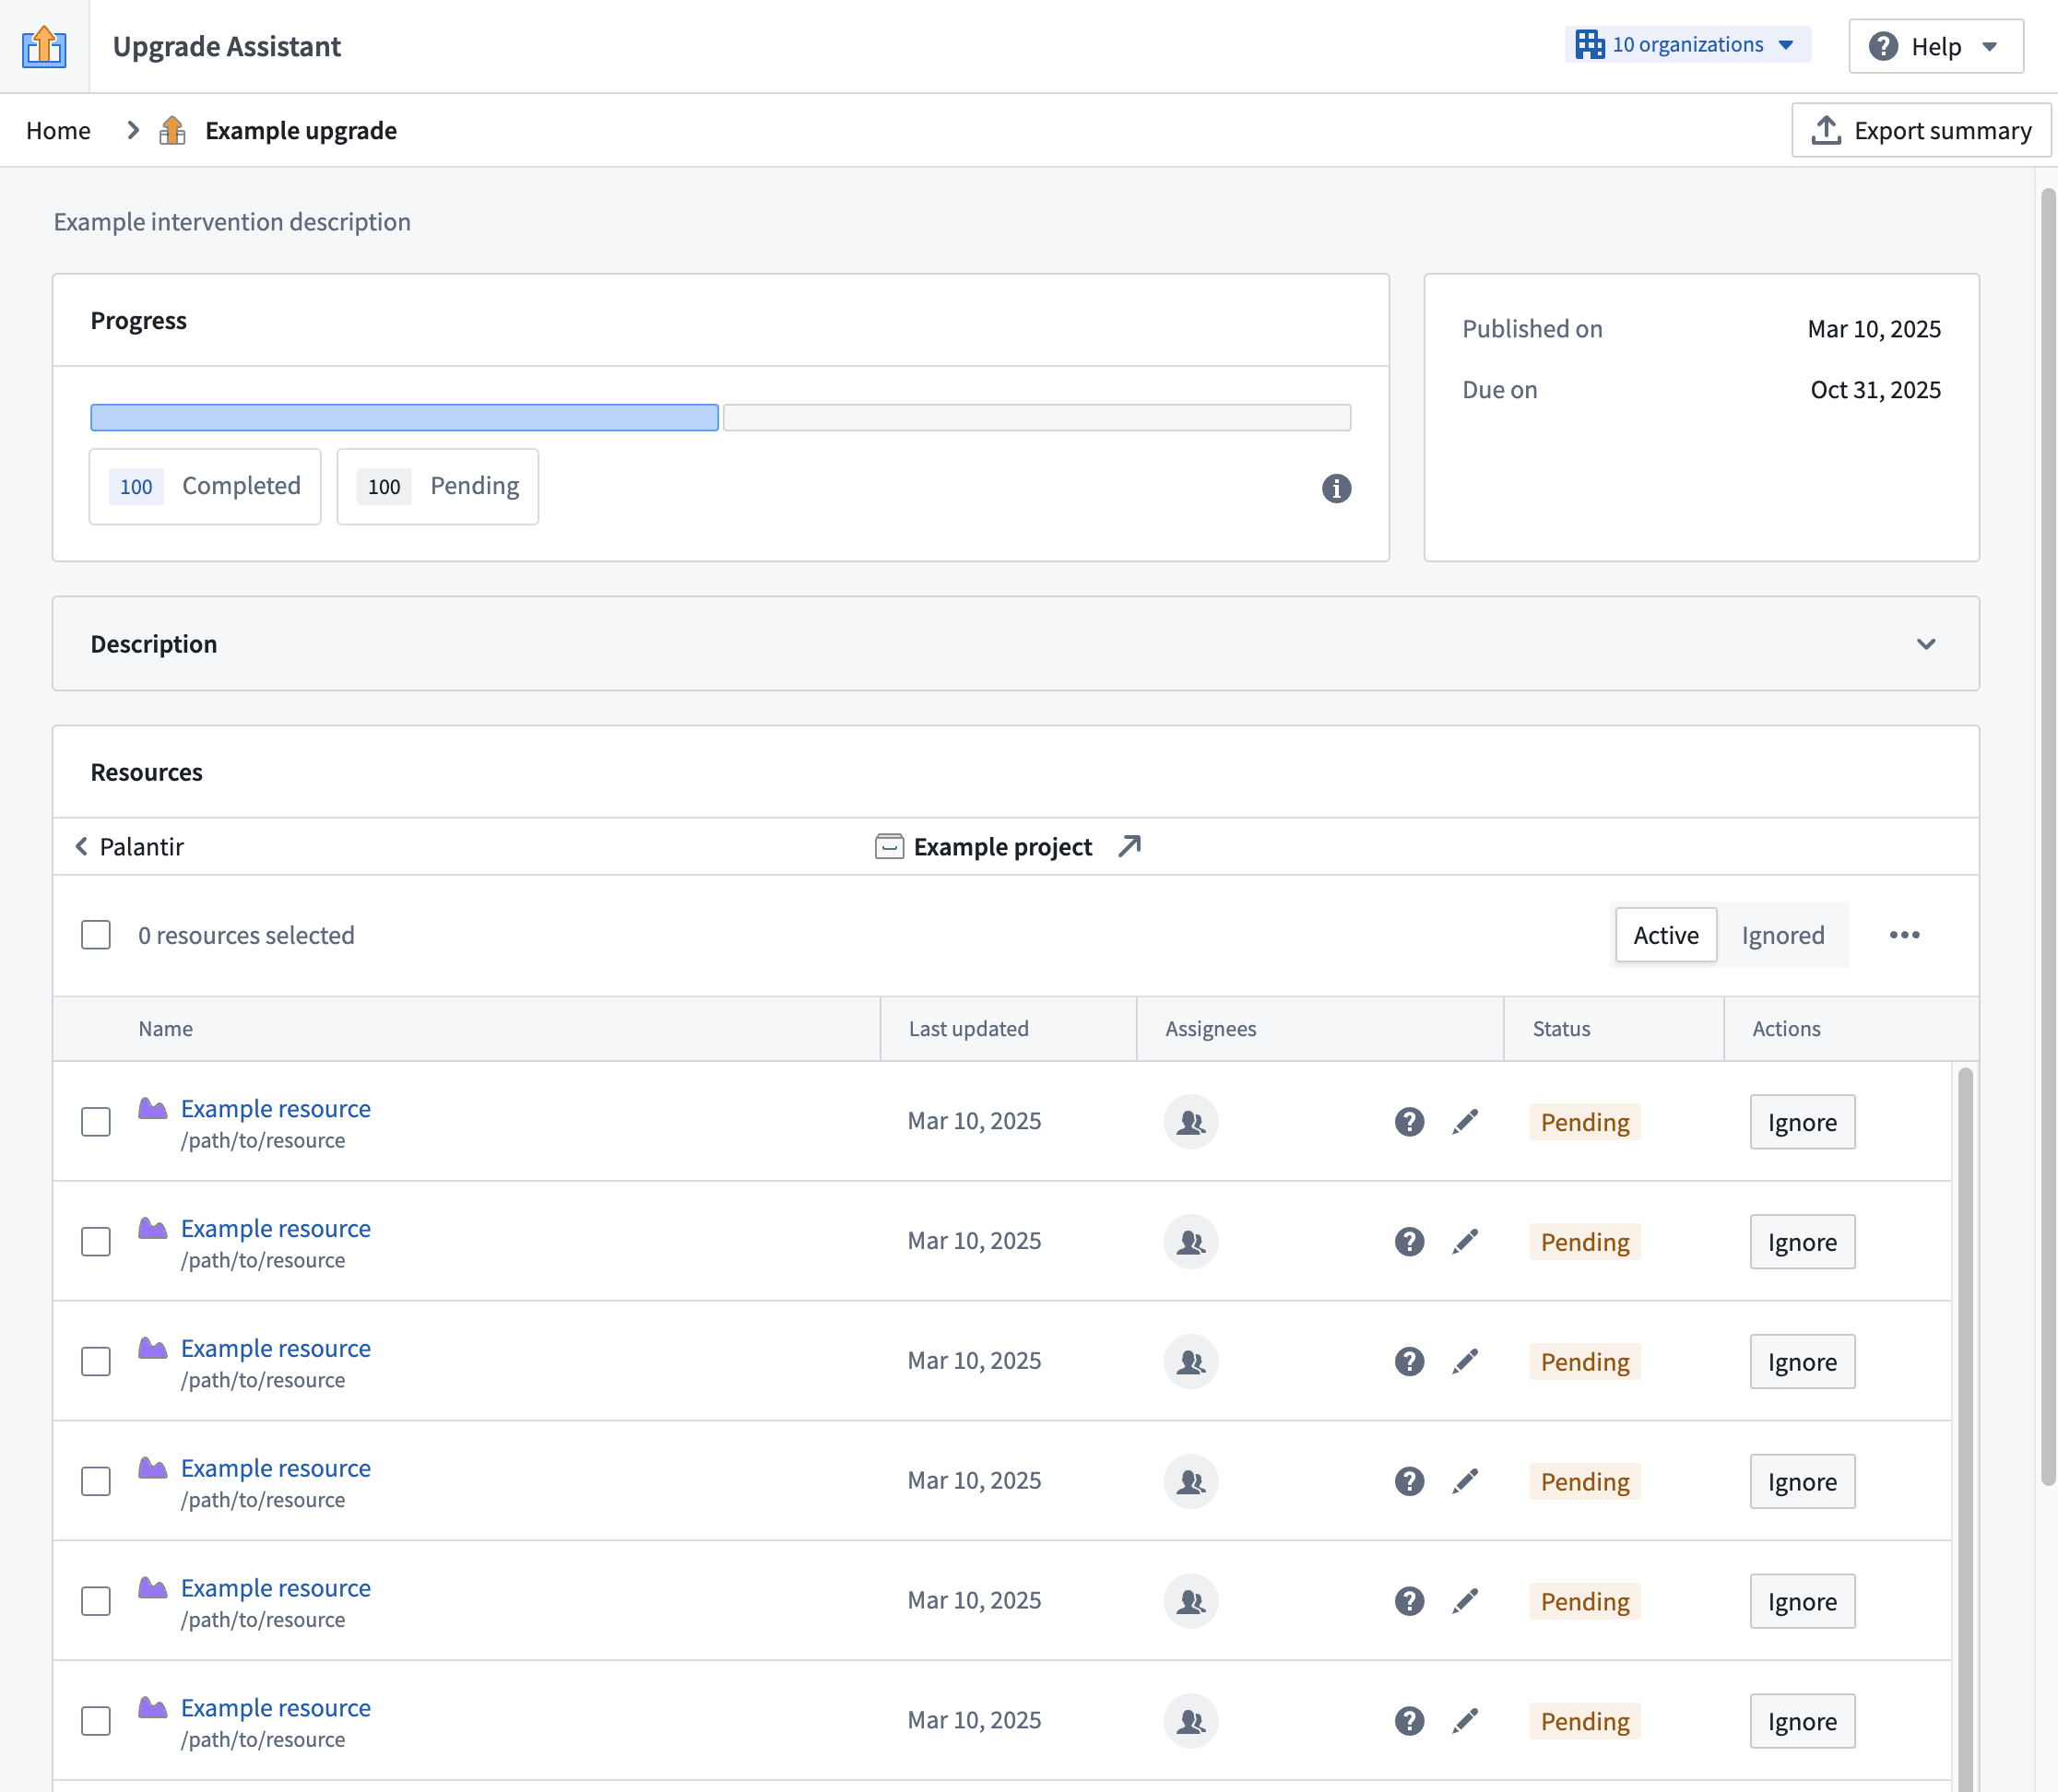Open Example project via arrow icon
The image size is (2058, 1792).
[1129, 846]
